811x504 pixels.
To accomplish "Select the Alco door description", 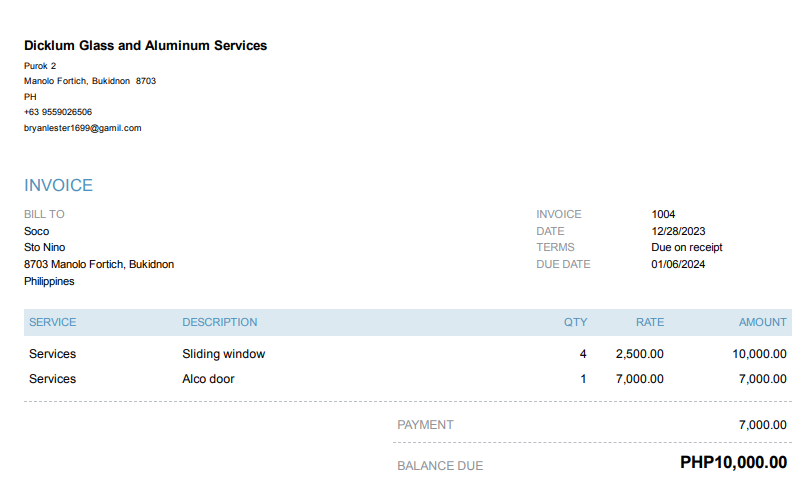I will tap(209, 379).
